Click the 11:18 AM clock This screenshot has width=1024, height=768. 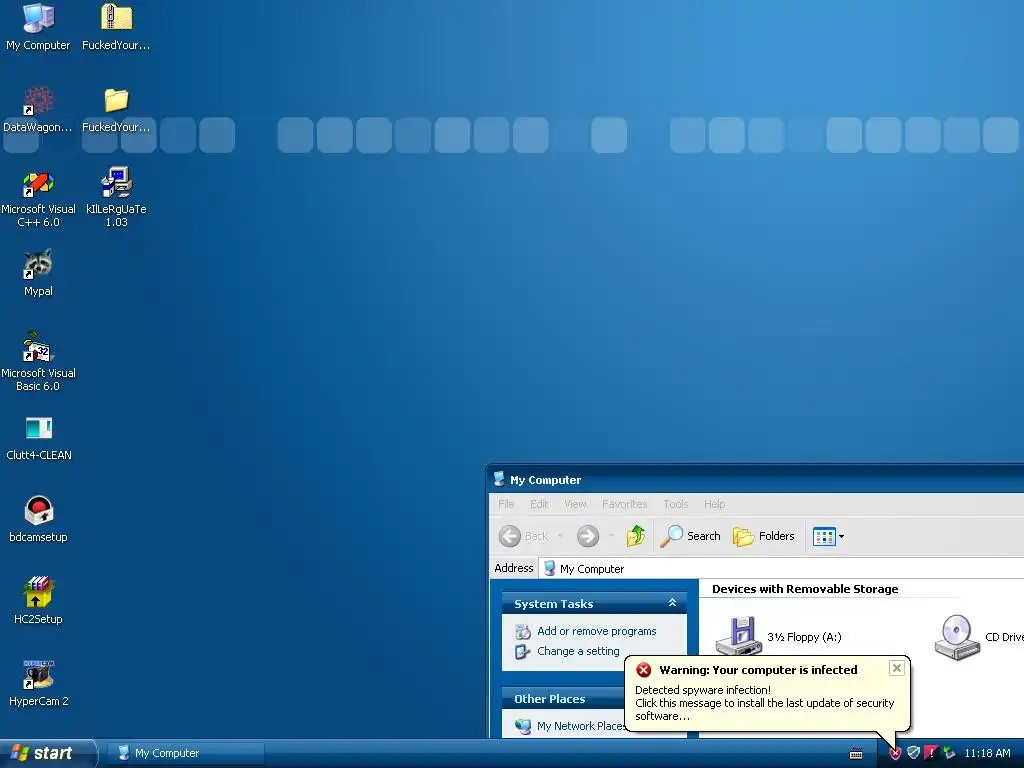point(987,753)
